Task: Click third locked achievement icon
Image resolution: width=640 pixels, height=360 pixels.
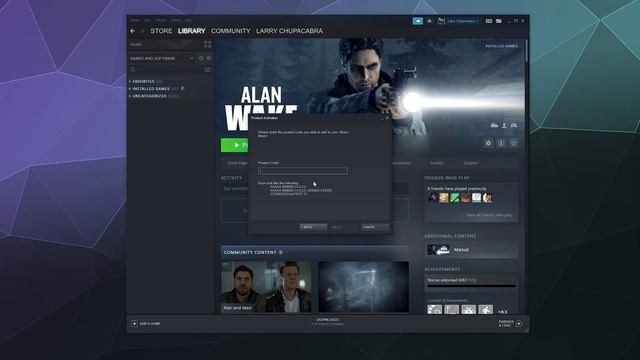Action: coord(469,310)
